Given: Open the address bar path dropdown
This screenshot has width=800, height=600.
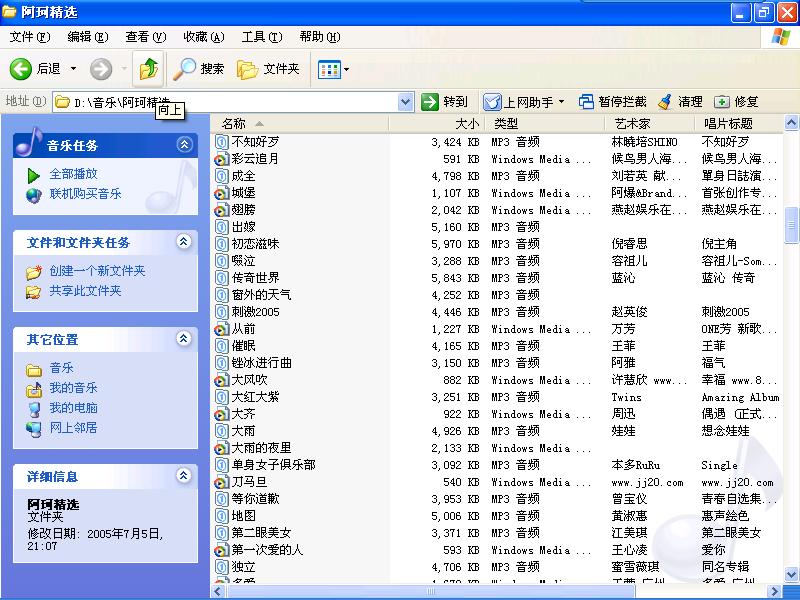Looking at the screenshot, I should point(405,102).
